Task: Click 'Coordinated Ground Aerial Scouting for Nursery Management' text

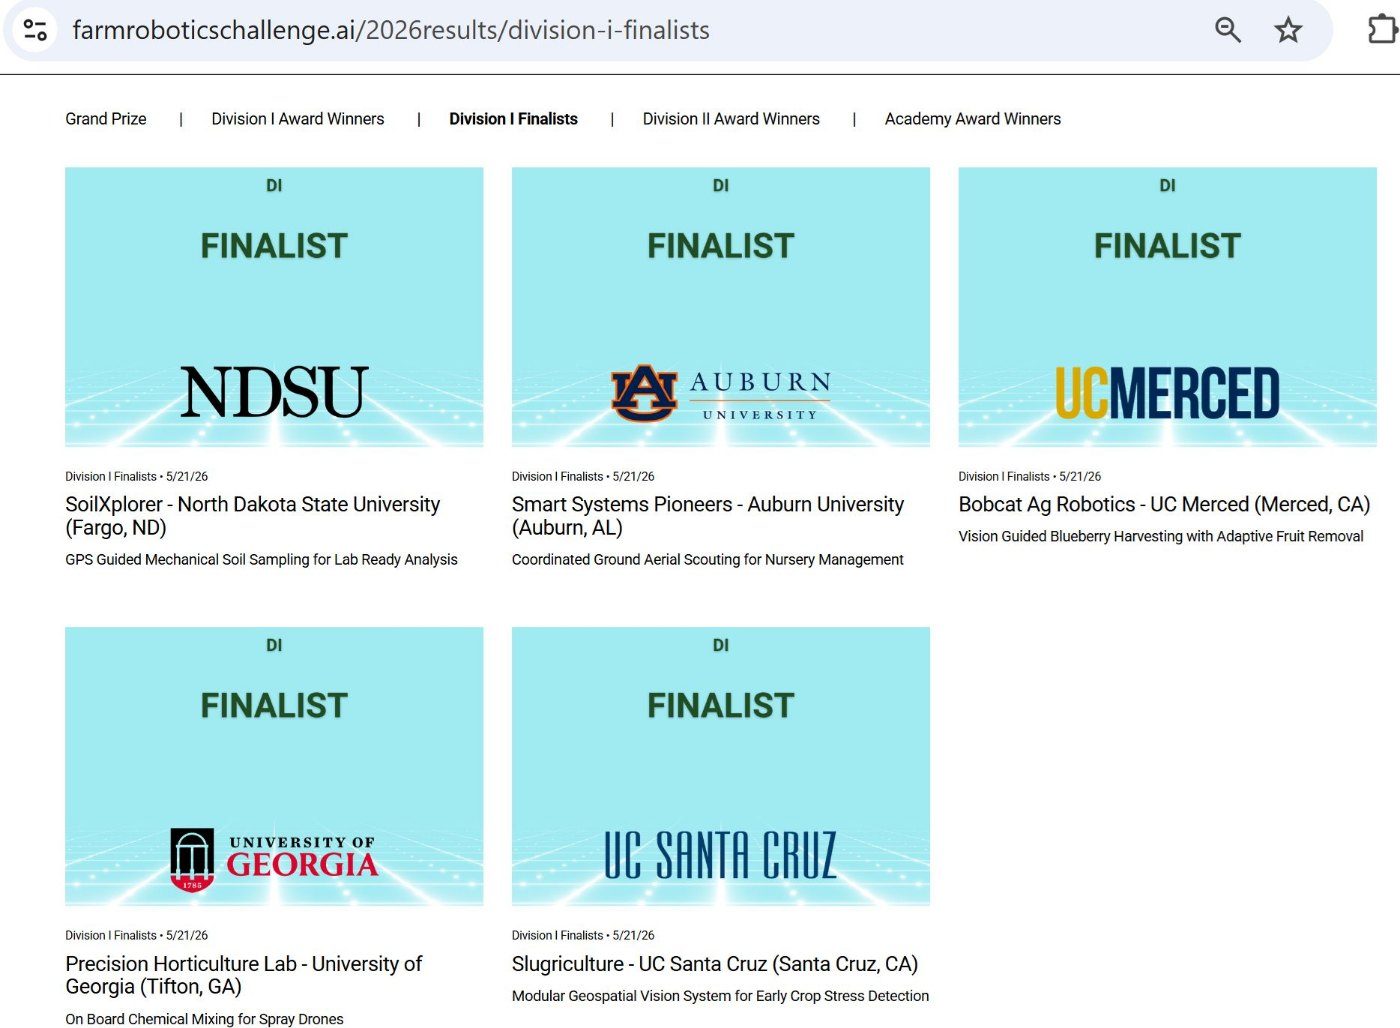Action: [x=708, y=560]
